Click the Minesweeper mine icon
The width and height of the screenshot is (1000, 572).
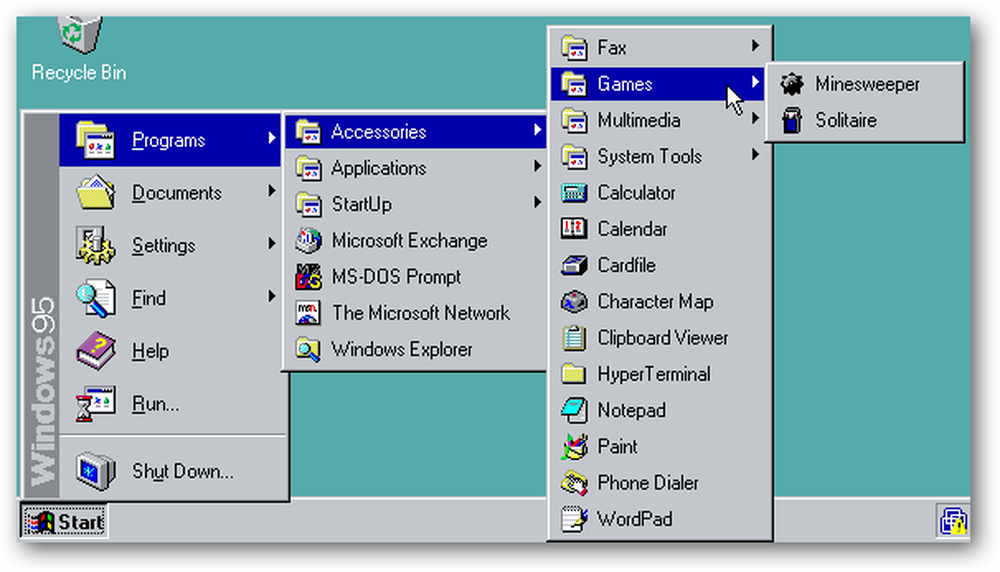point(792,84)
